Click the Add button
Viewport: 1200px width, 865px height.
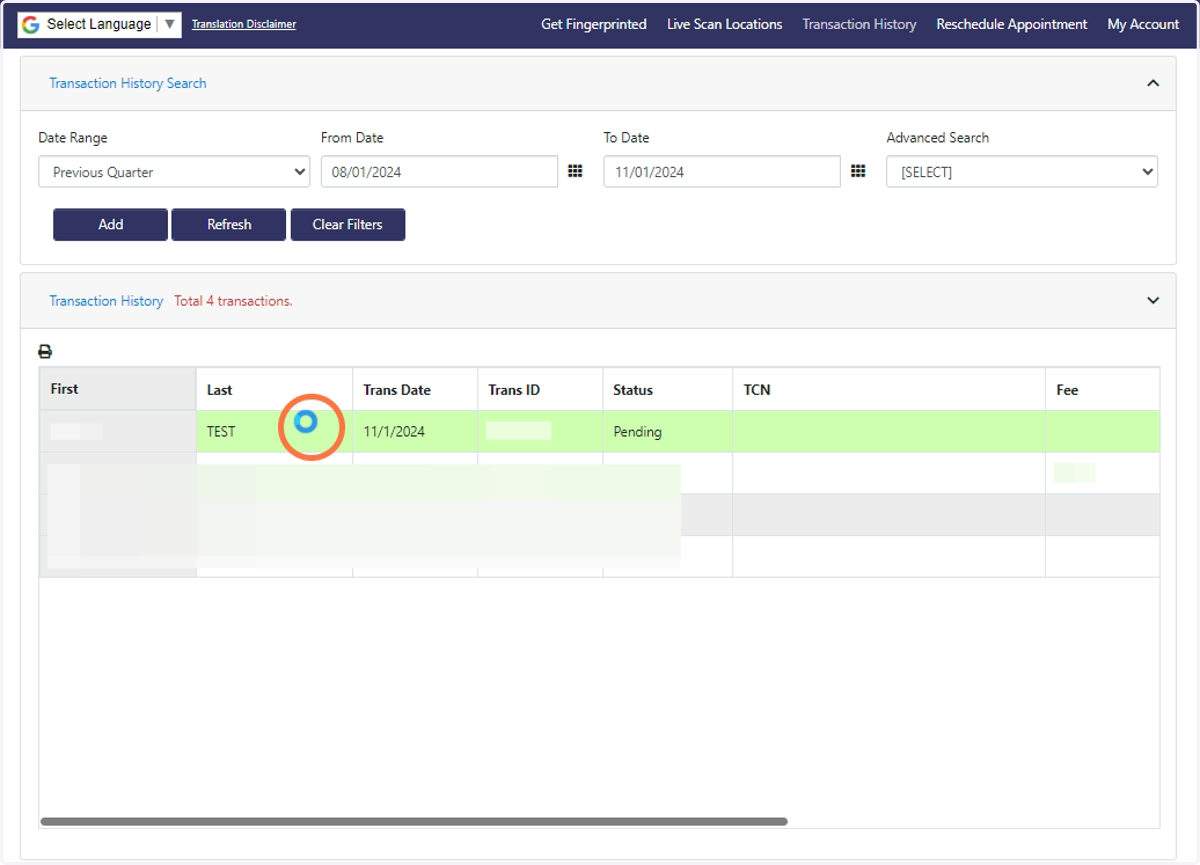pos(110,225)
